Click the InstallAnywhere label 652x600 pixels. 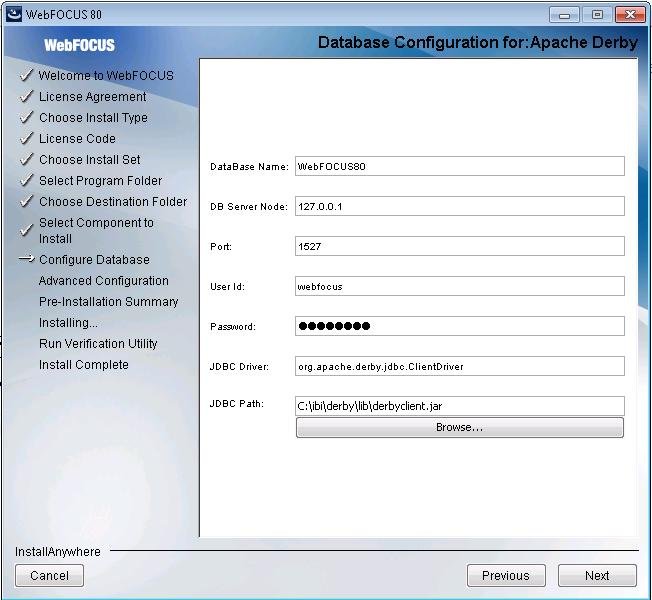click(x=58, y=552)
